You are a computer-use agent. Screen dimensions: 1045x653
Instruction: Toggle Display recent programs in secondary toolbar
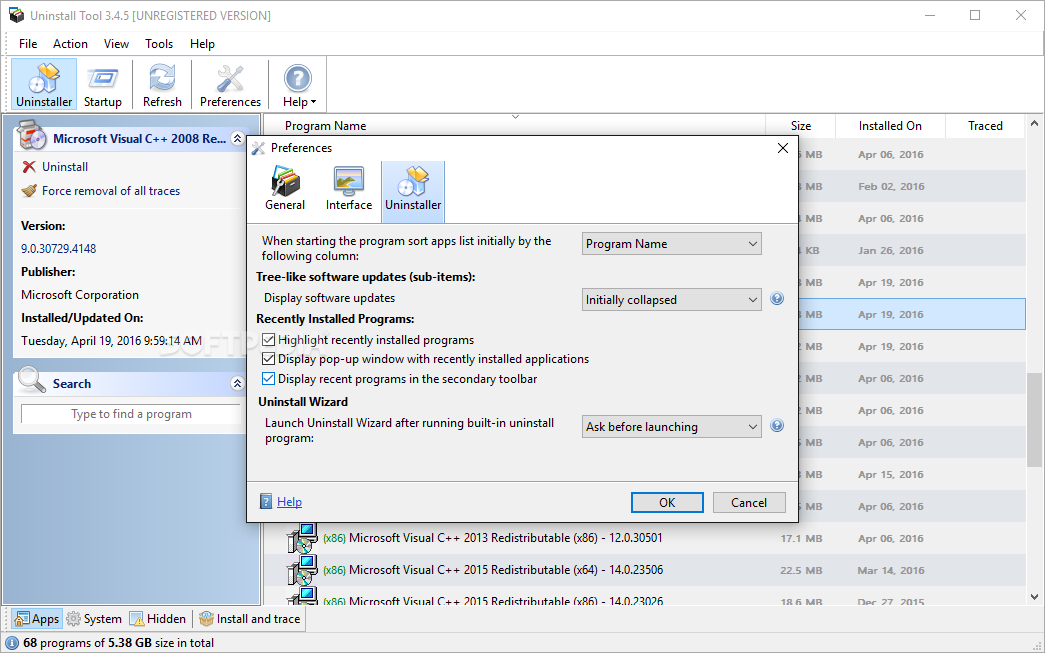(x=269, y=378)
